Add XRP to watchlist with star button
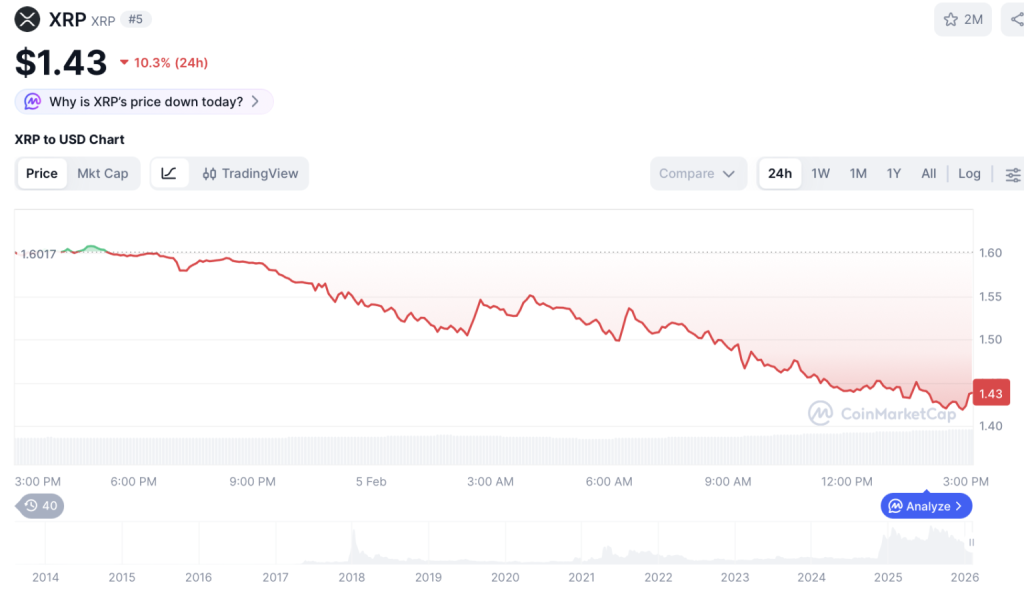 [x=962, y=19]
